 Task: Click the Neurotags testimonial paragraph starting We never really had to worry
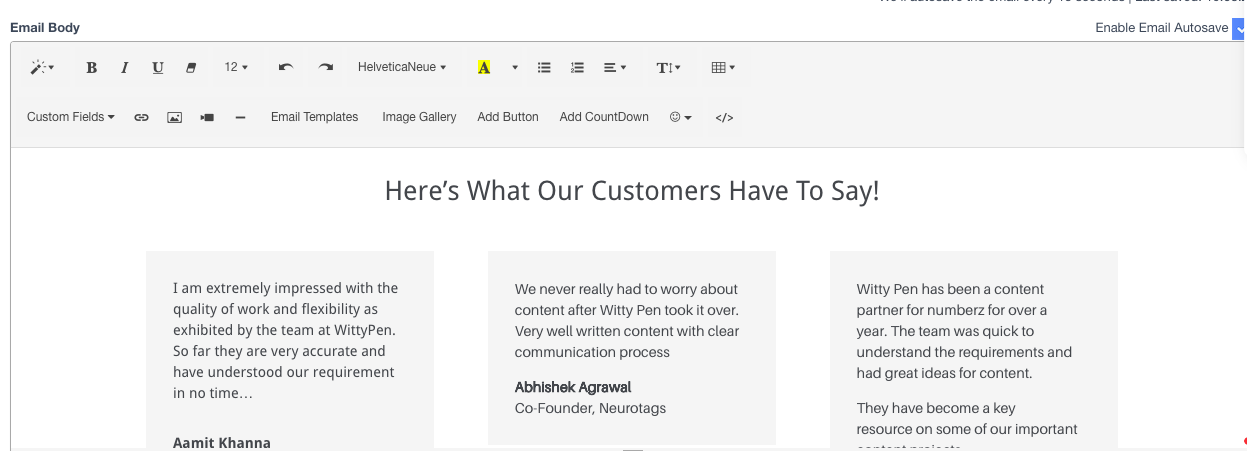point(627,320)
